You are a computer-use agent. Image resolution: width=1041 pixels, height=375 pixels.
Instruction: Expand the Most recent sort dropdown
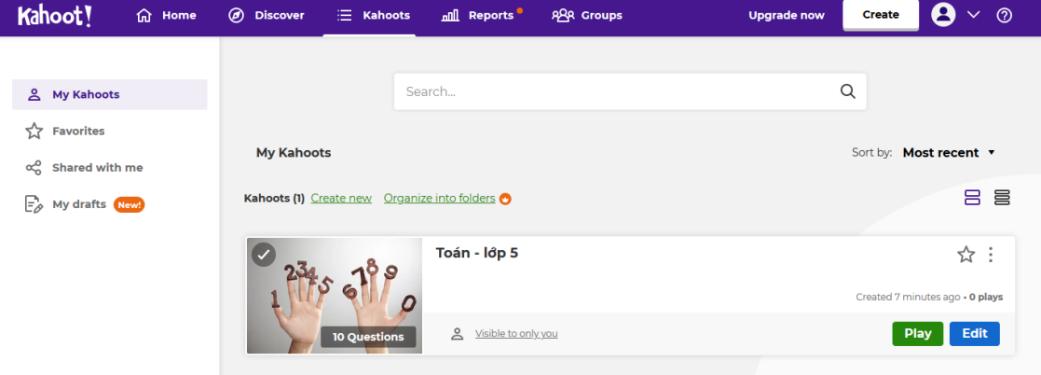click(x=949, y=153)
